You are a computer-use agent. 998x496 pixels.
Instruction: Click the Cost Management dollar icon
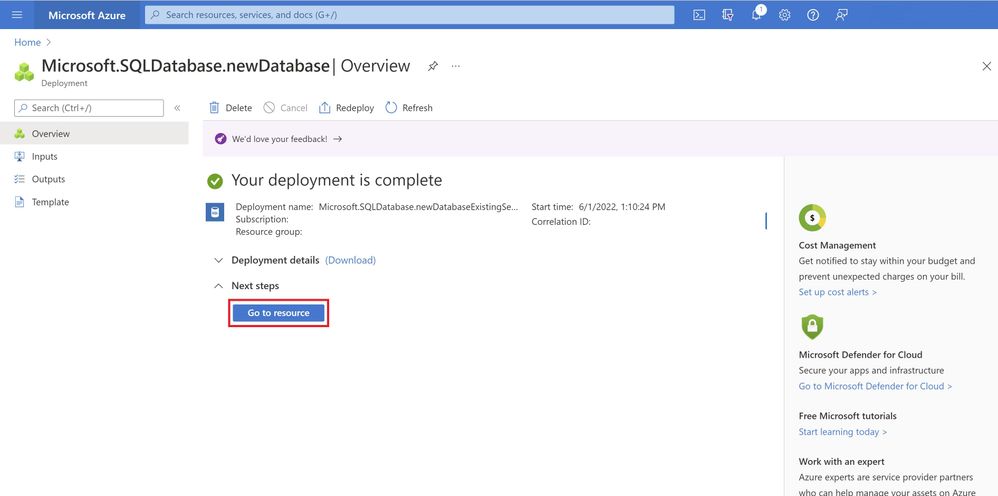pyautogui.click(x=812, y=218)
